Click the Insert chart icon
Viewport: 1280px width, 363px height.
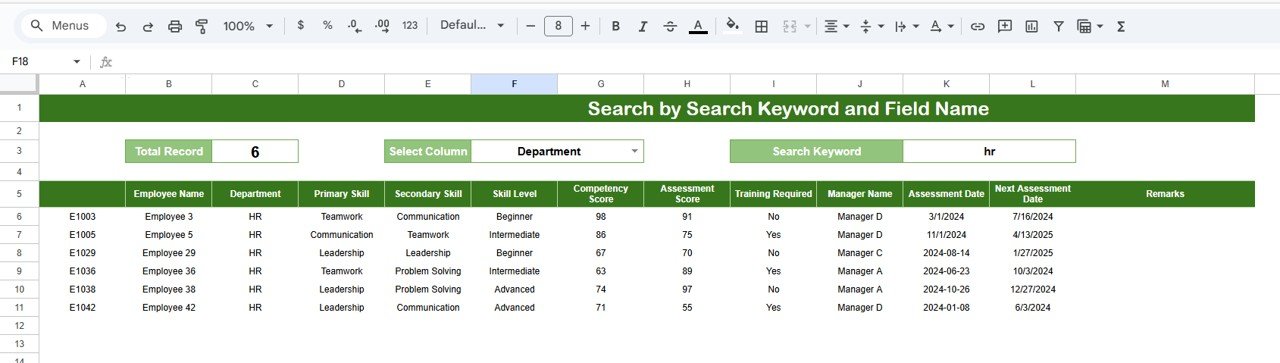pyautogui.click(x=1031, y=26)
